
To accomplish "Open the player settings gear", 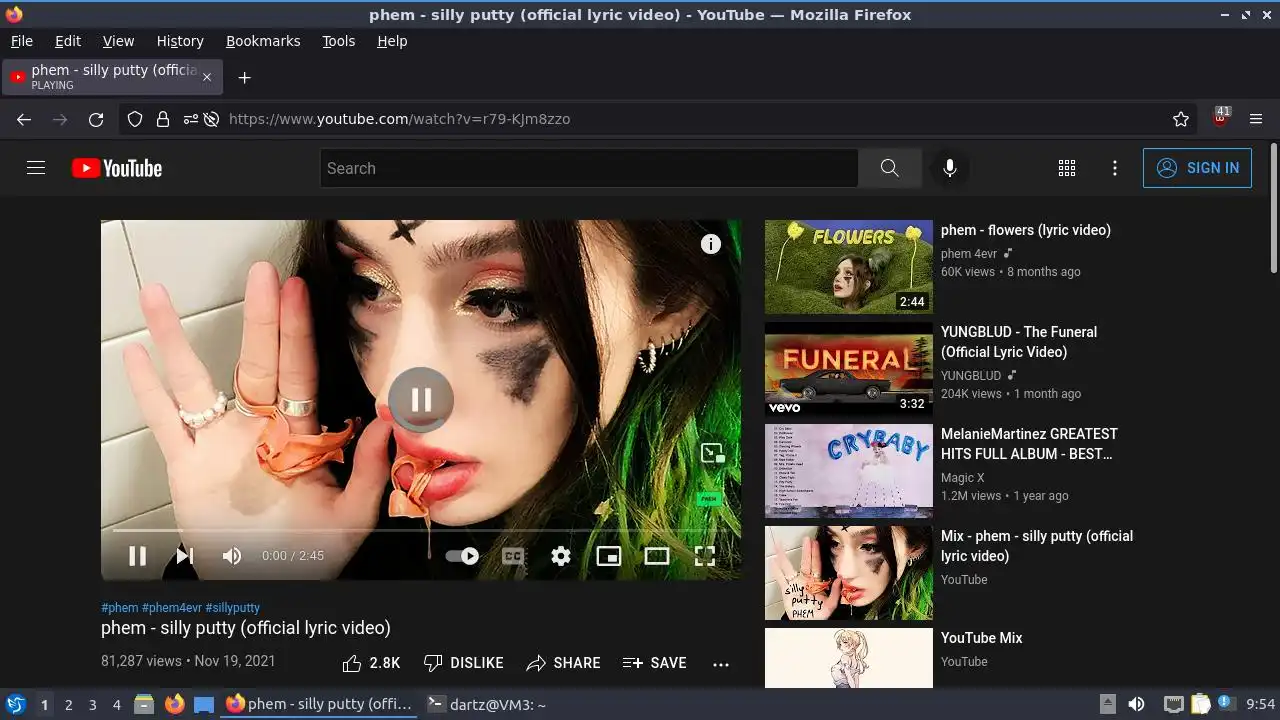I will tap(561, 556).
